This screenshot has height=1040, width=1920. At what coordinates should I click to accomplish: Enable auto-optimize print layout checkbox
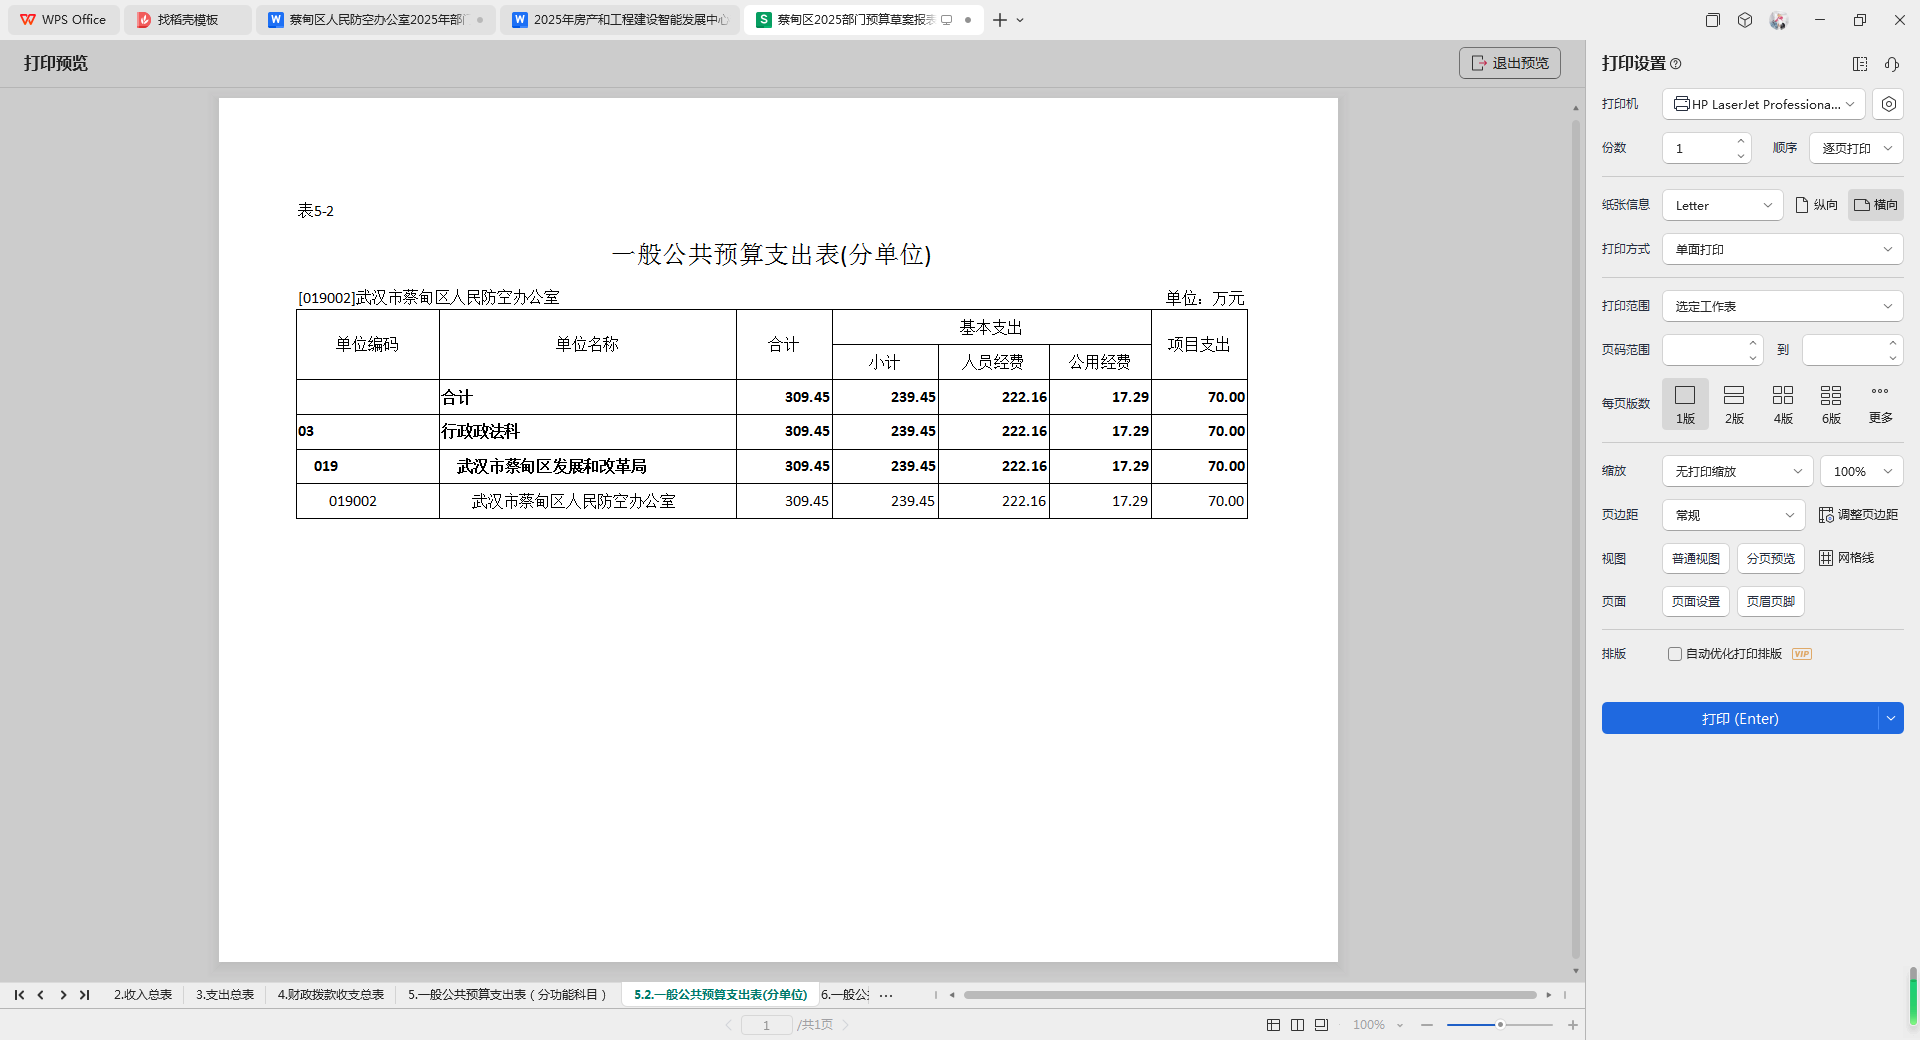coord(1675,654)
